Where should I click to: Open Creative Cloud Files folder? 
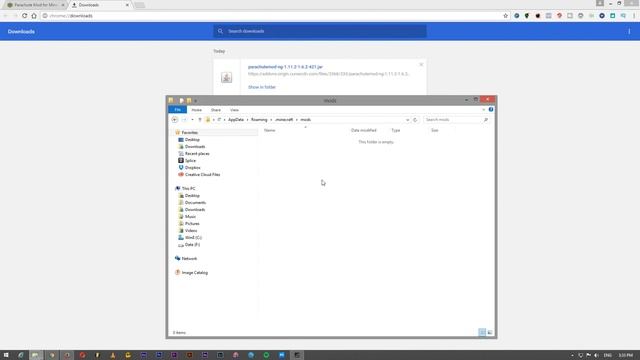pos(202,174)
